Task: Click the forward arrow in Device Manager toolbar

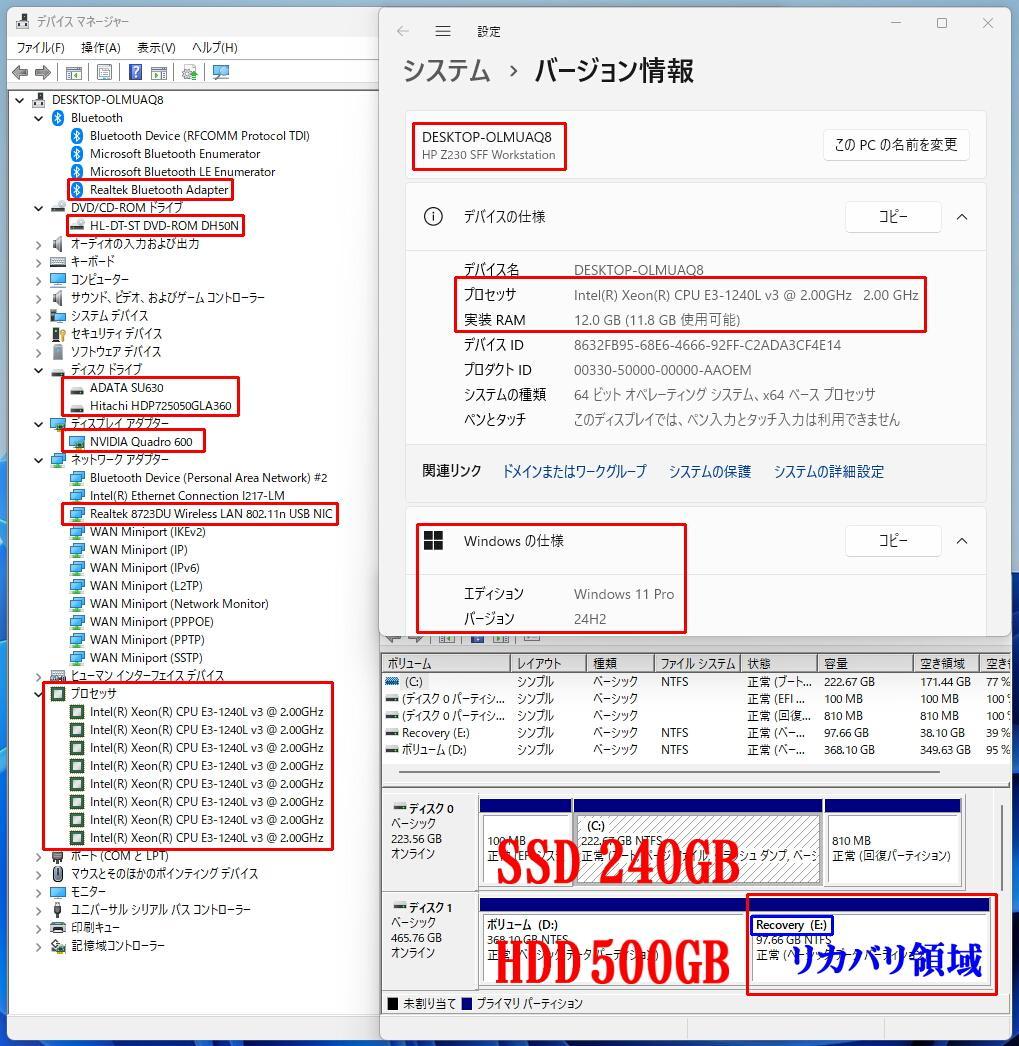Action: [x=42, y=71]
